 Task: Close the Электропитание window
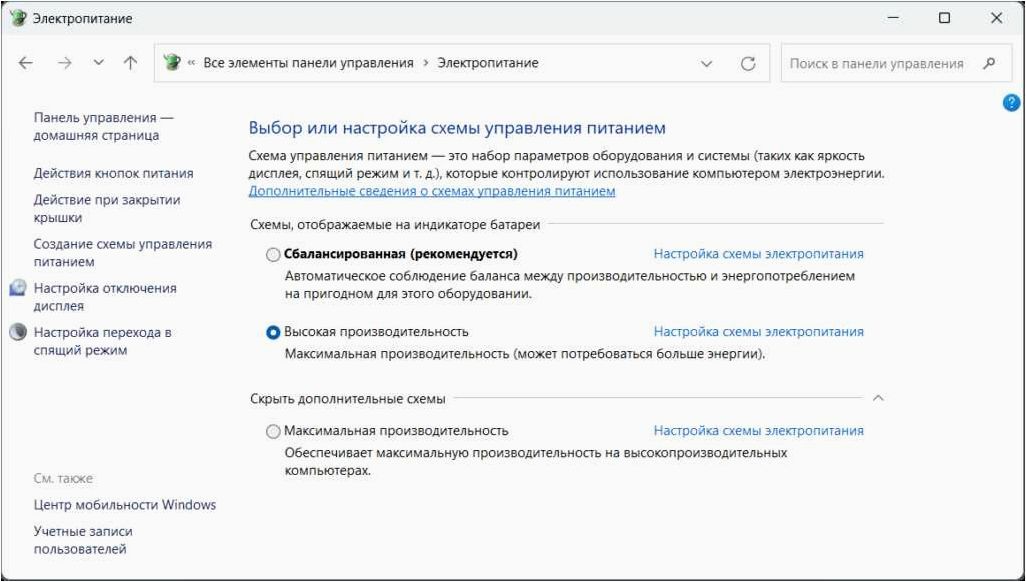996,18
